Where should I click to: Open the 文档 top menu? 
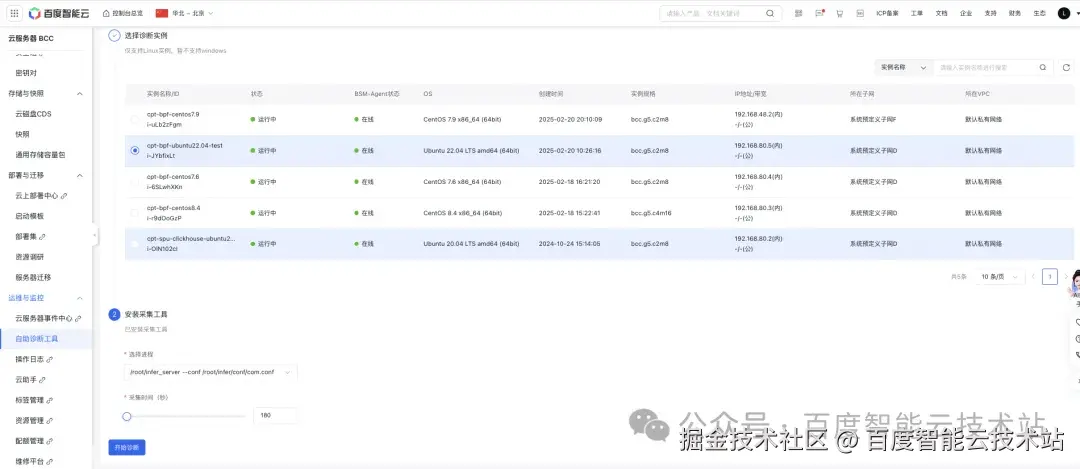point(942,13)
